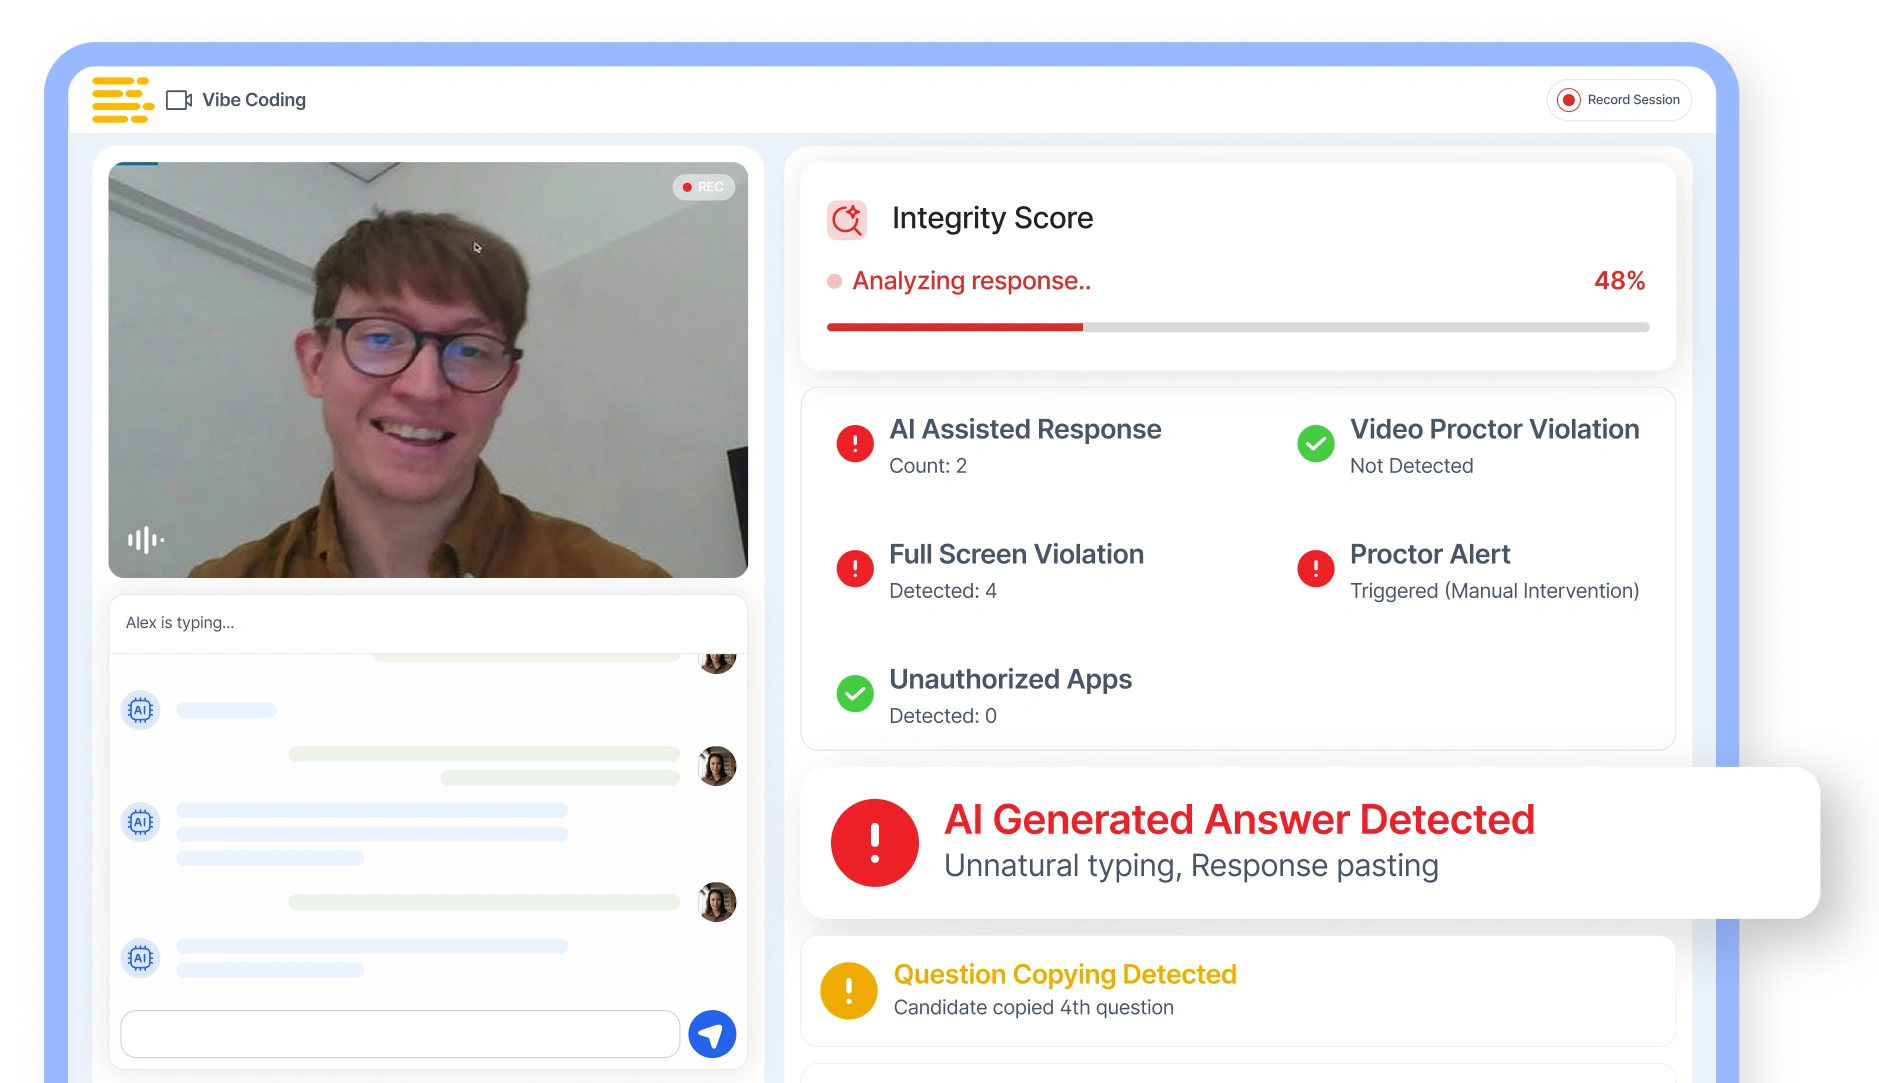Click the green check icon for Unauthorized Apps
Image resolution: width=1879 pixels, height=1083 pixels.
pos(855,693)
